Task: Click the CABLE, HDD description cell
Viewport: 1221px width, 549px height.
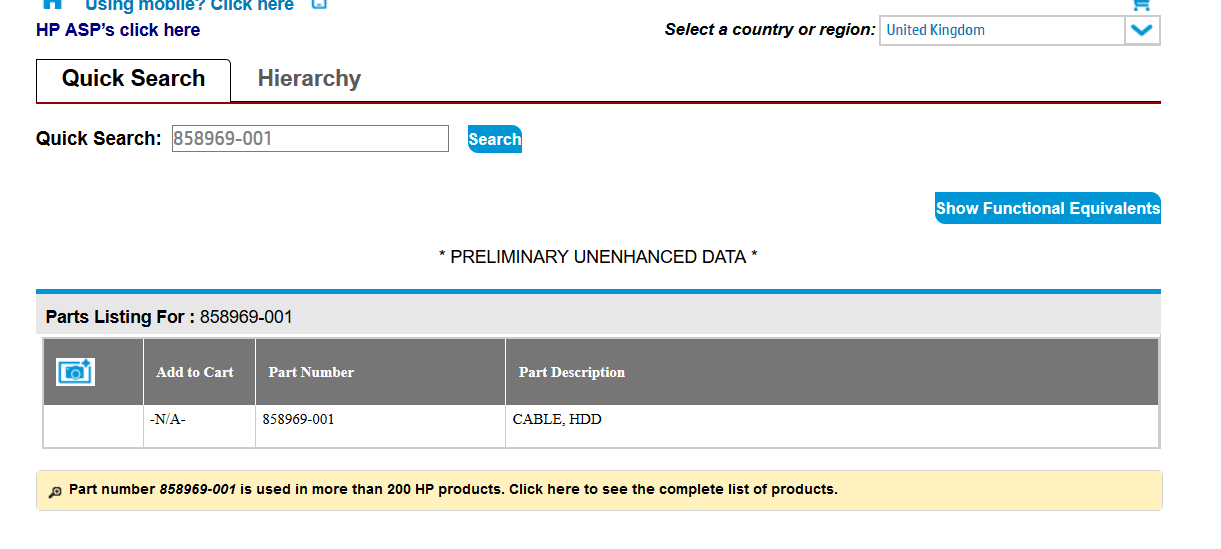Action: coord(557,420)
